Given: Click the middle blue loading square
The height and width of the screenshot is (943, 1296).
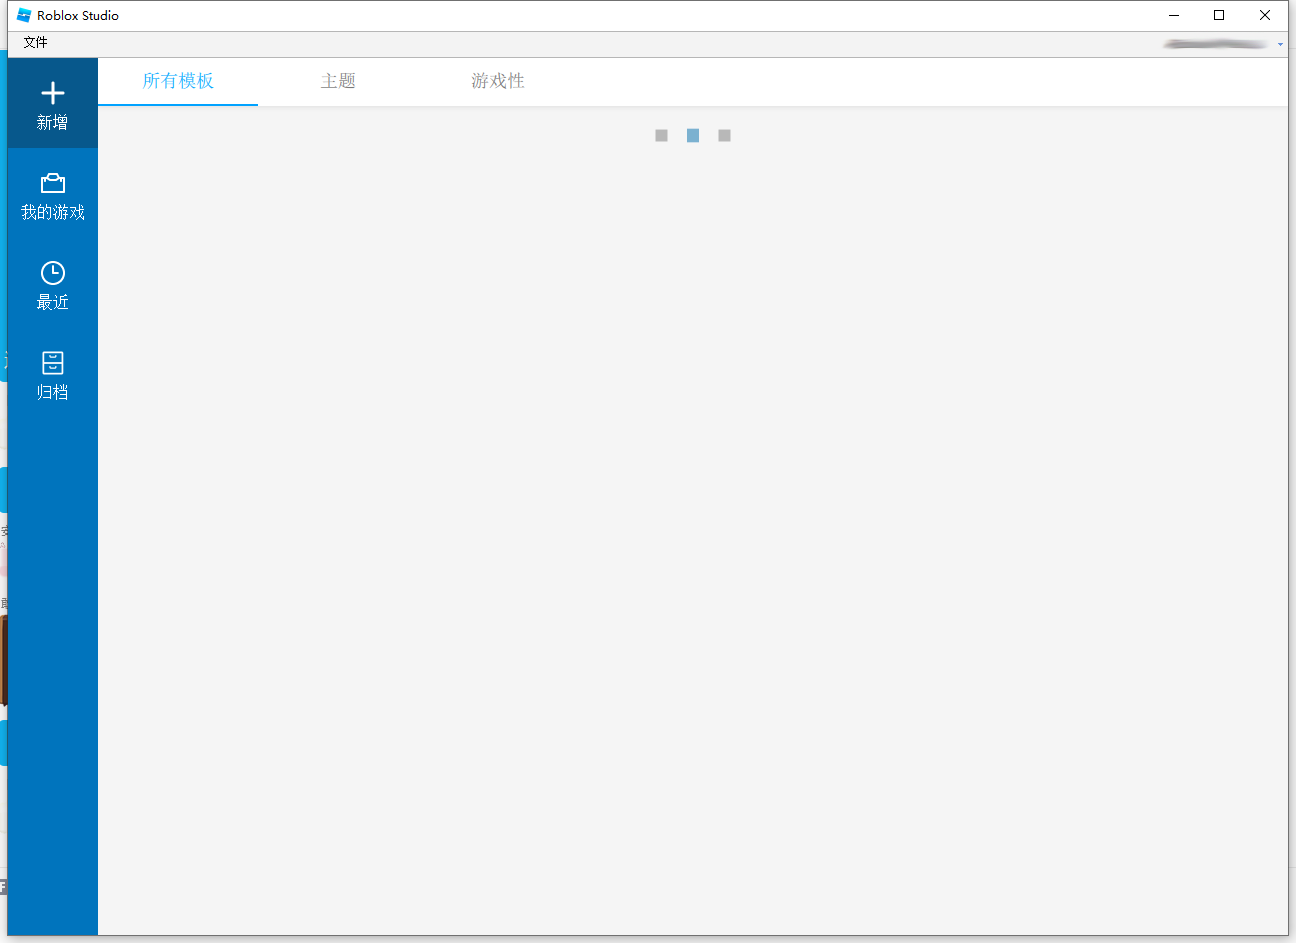Looking at the screenshot, I should pos(693,136).
